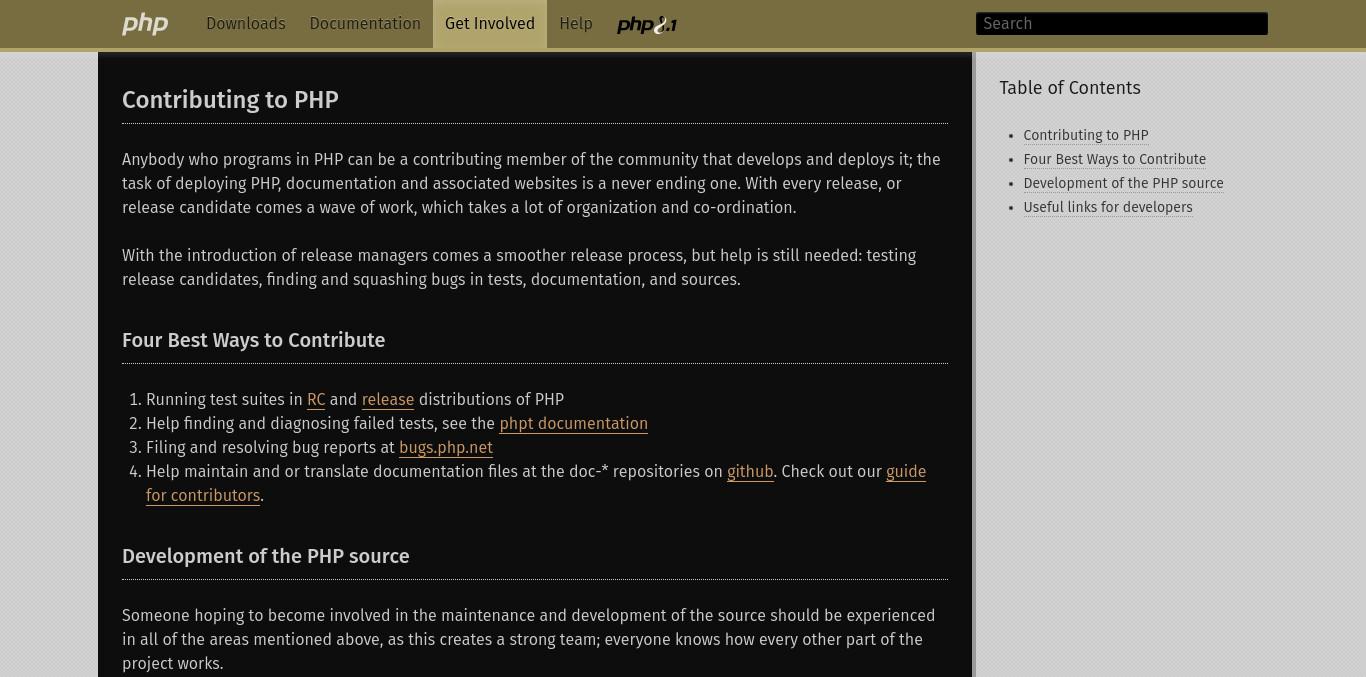Image resolution: width=1366 pixels, height=677 pixels.
Task: Click the php logo in navbar
Action: [x=145, y=24]
